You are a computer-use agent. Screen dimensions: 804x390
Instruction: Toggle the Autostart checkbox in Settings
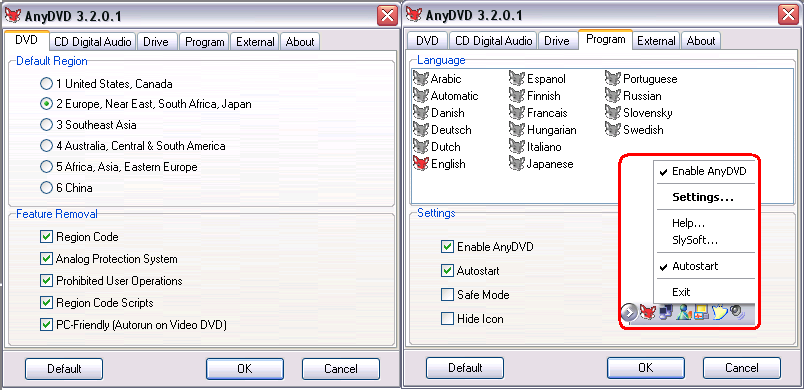tap(447, 271)
